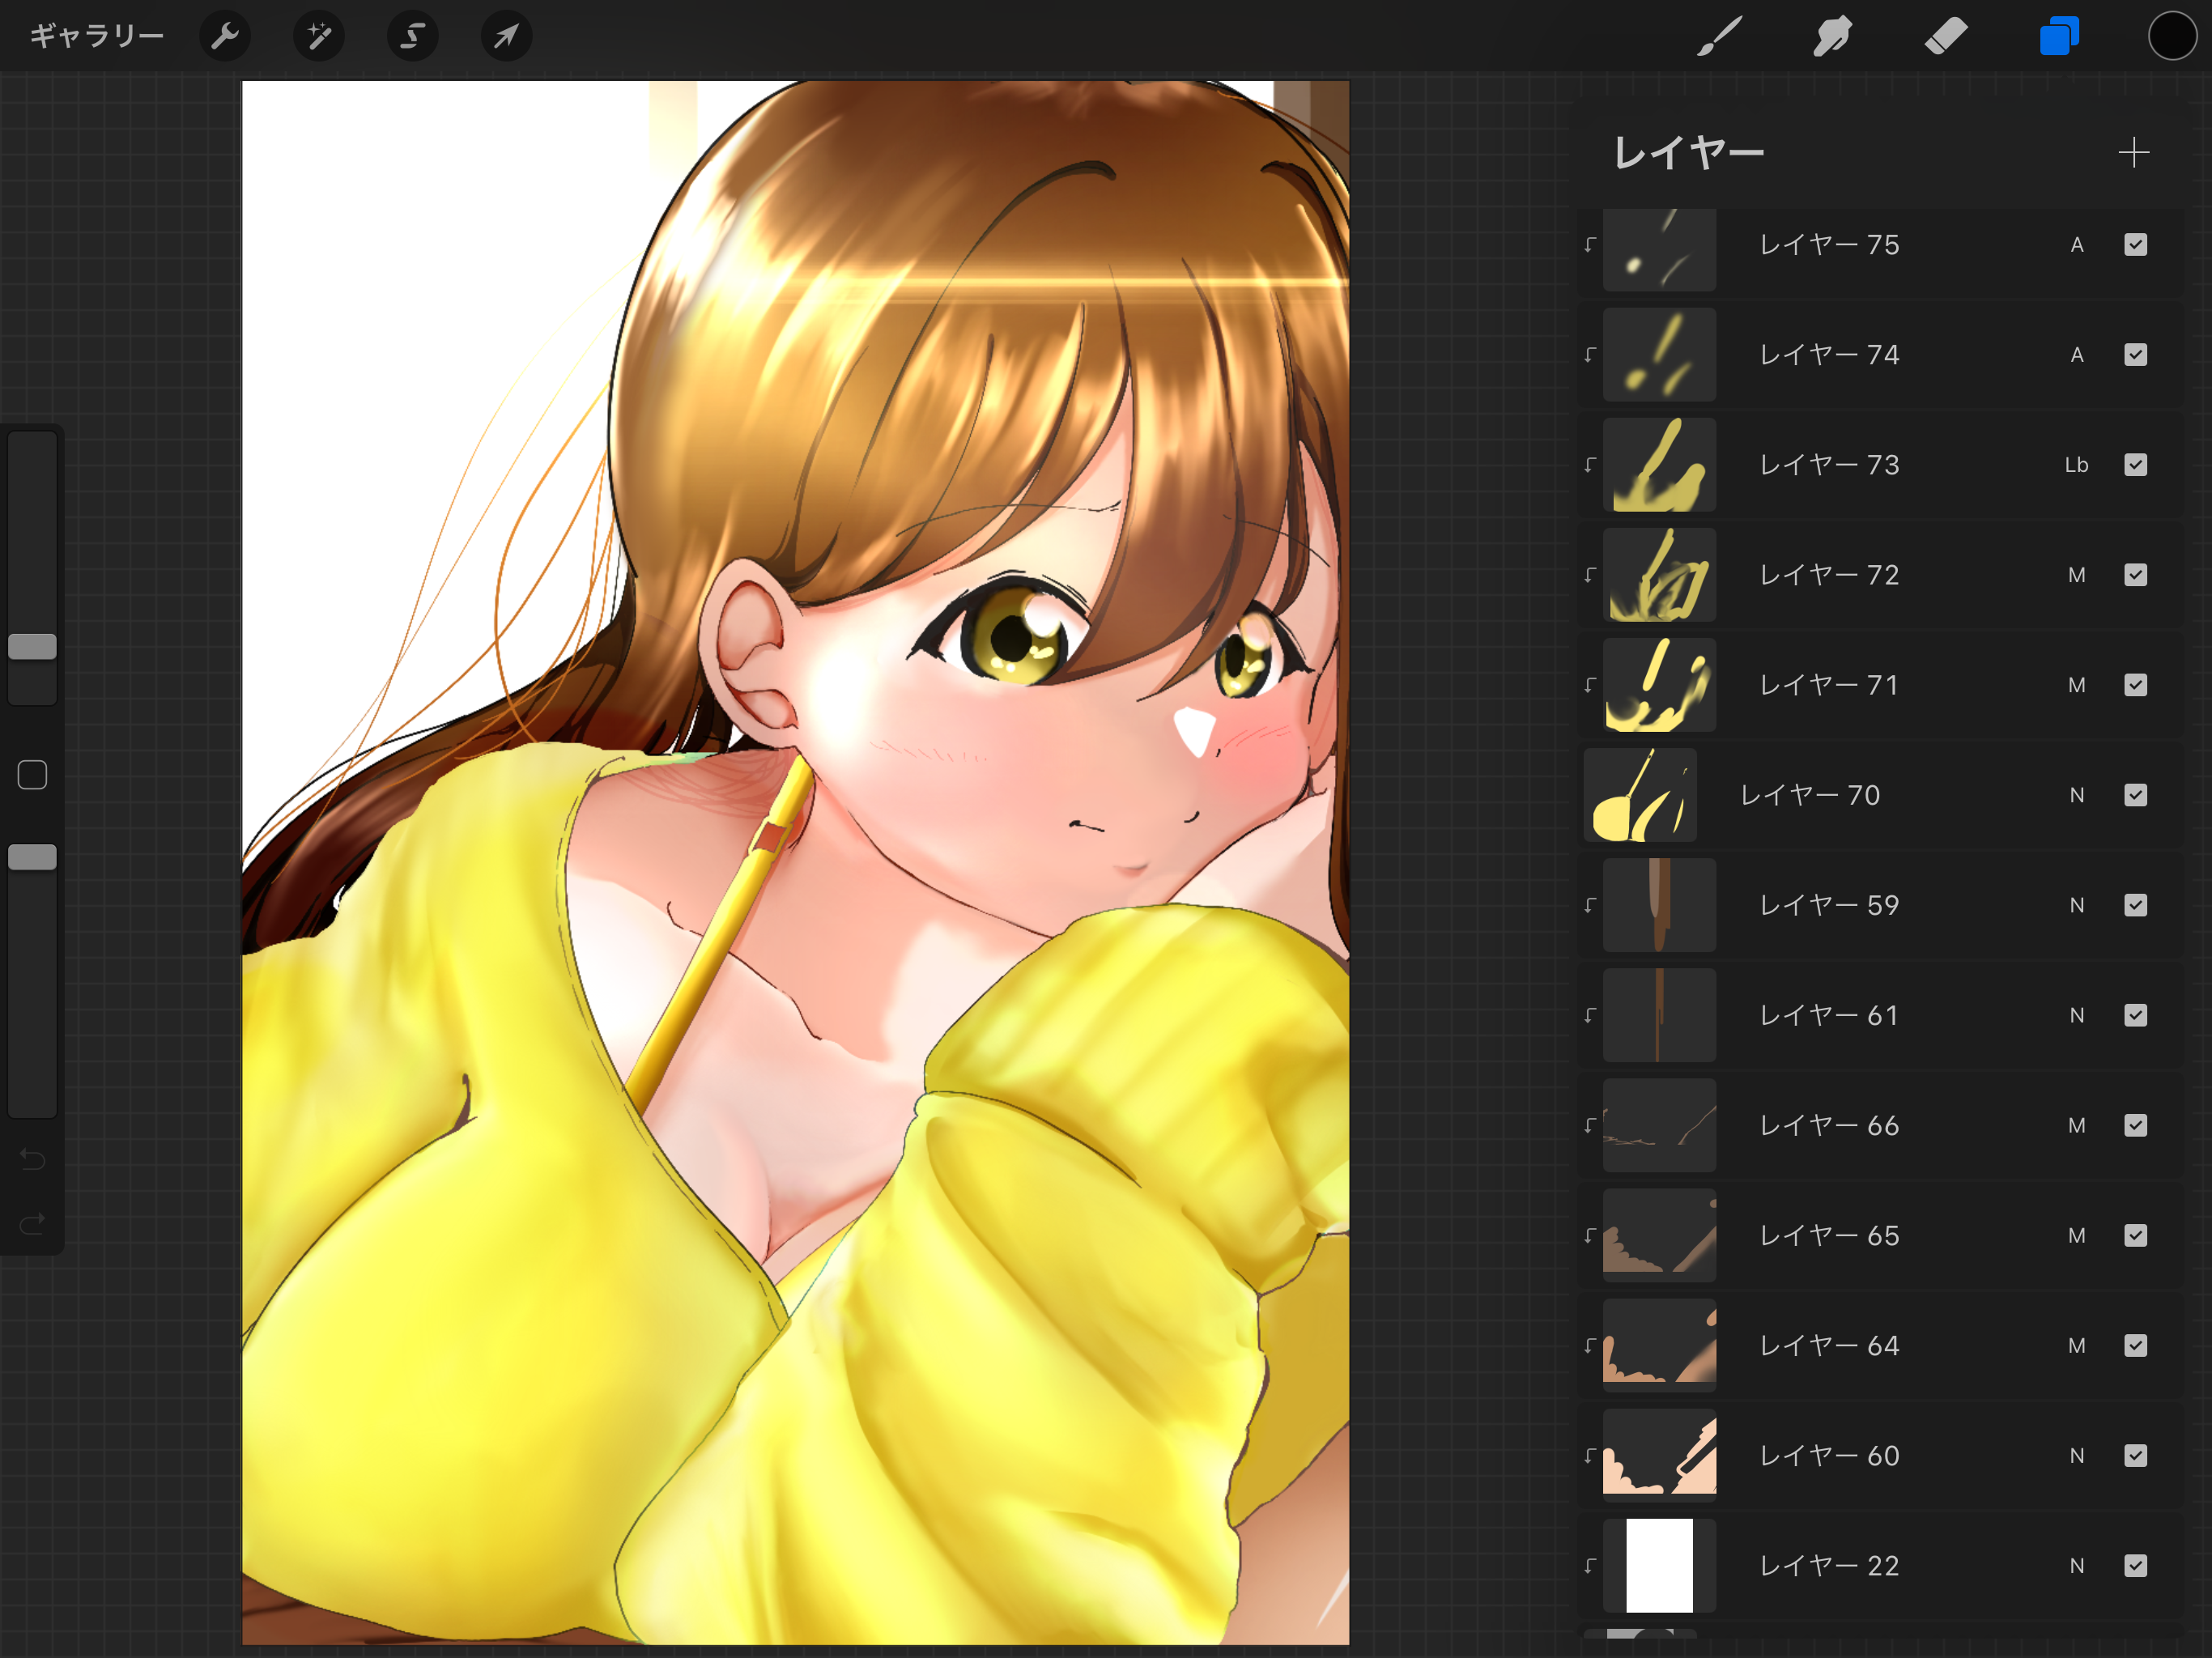Hide レイヤー 61 using its checkbox

tap(2136, 1015)
